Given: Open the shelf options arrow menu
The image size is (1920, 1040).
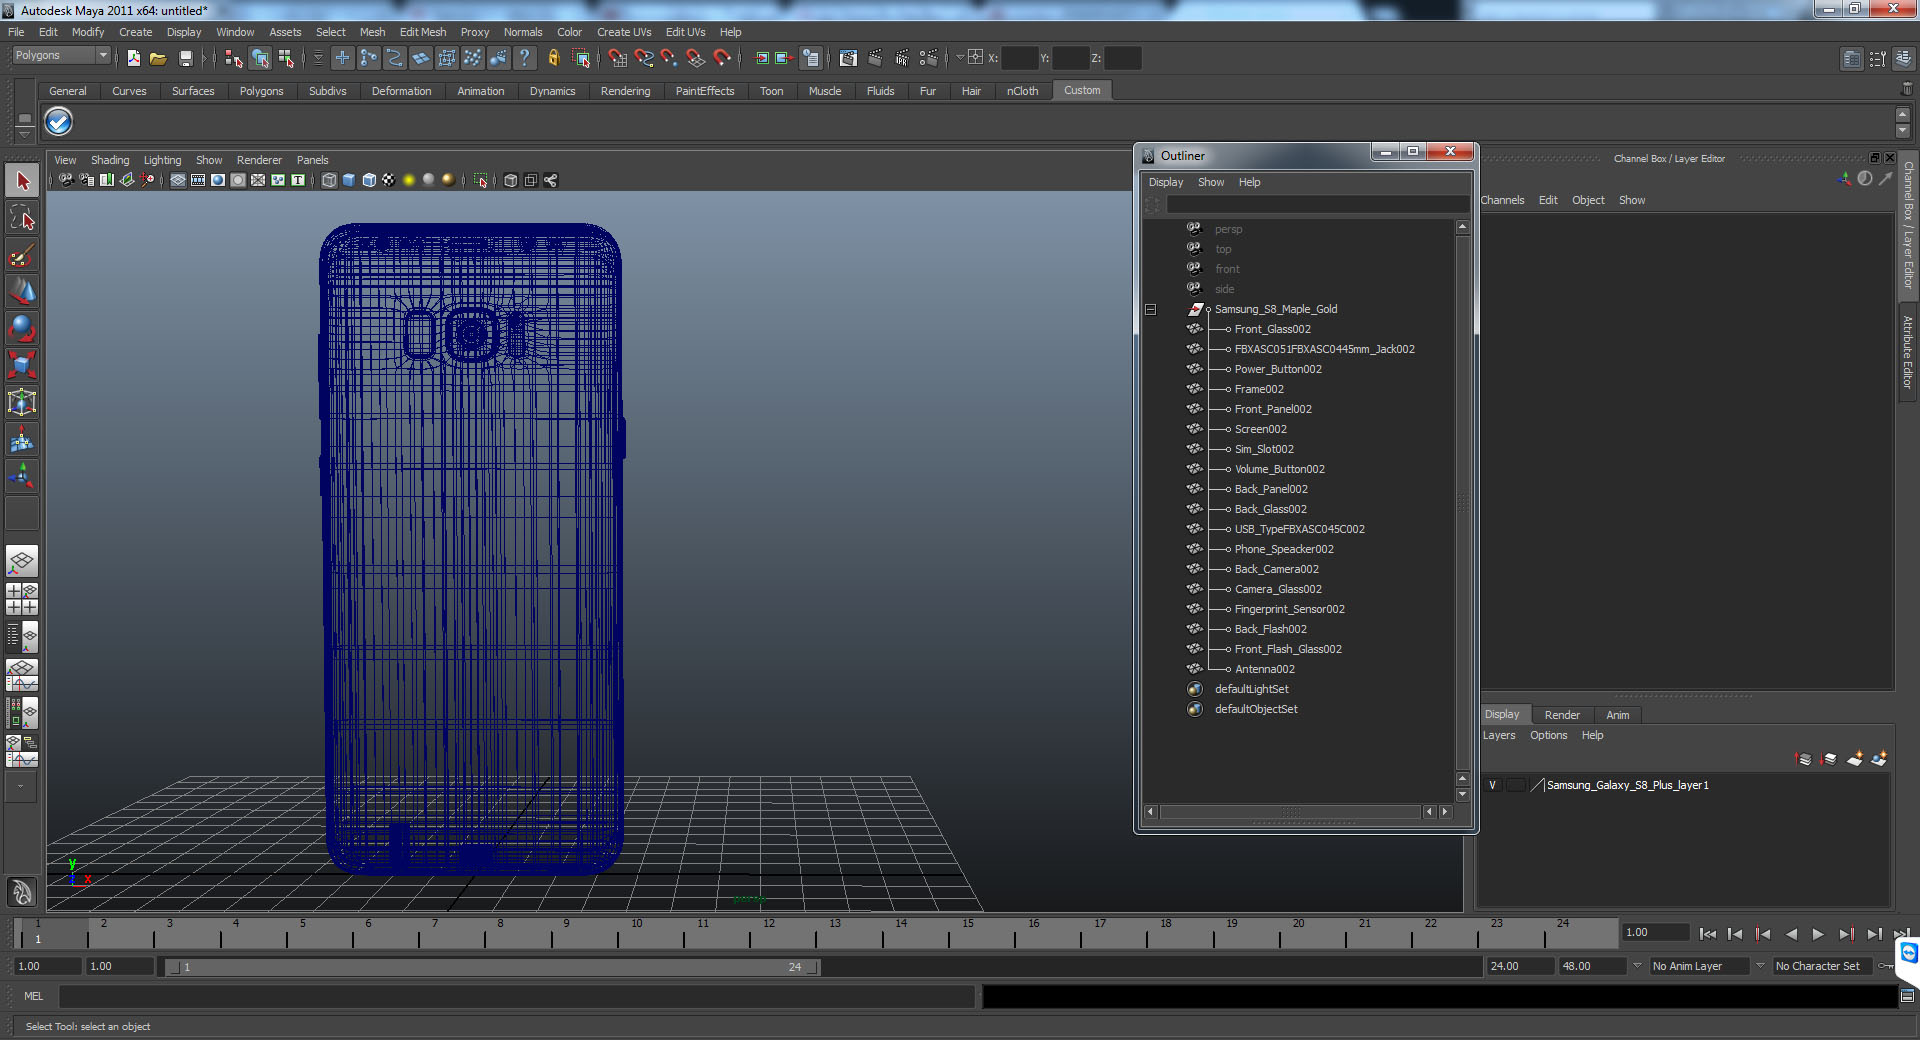Looking at the screenshot, I should 25,133.
